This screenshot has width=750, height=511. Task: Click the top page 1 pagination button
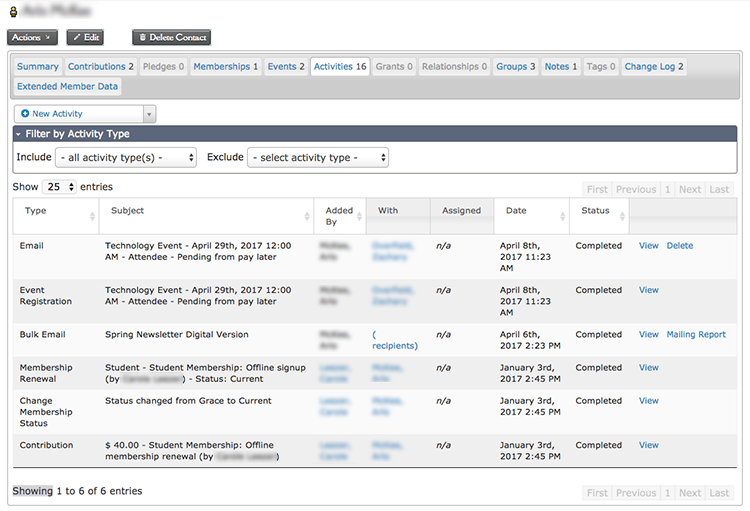coord(667,189)
